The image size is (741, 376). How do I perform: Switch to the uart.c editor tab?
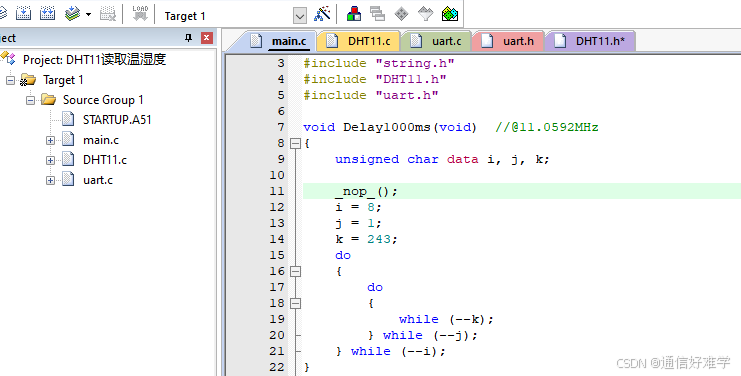[436, 41]
